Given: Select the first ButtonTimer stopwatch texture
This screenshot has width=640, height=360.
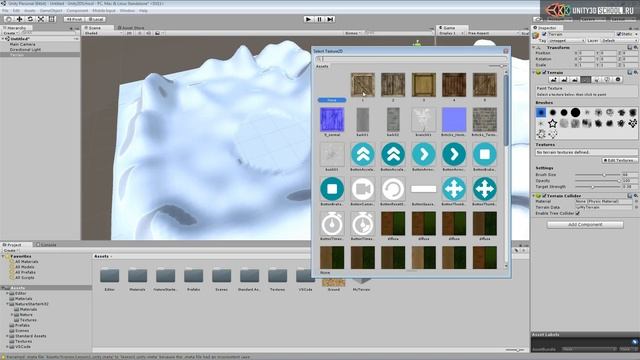Looking at the screenshot, I should [332, 223].
